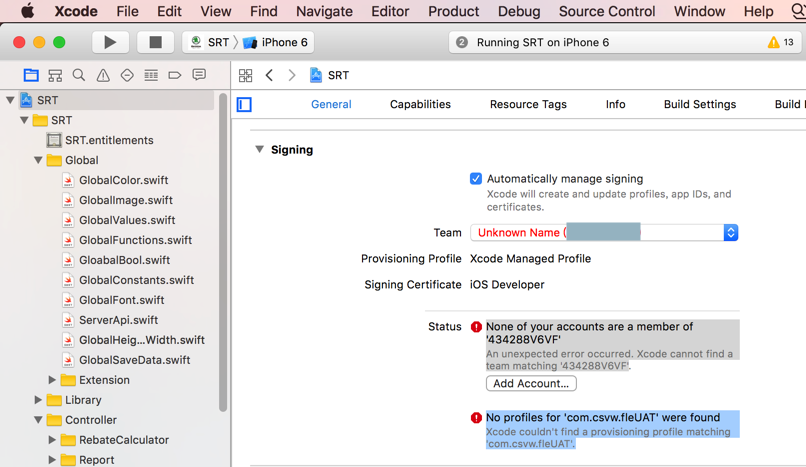The height and width of the screenshot is (467, 806).
Task: Open the Product menu
Action: click(453, 11)
